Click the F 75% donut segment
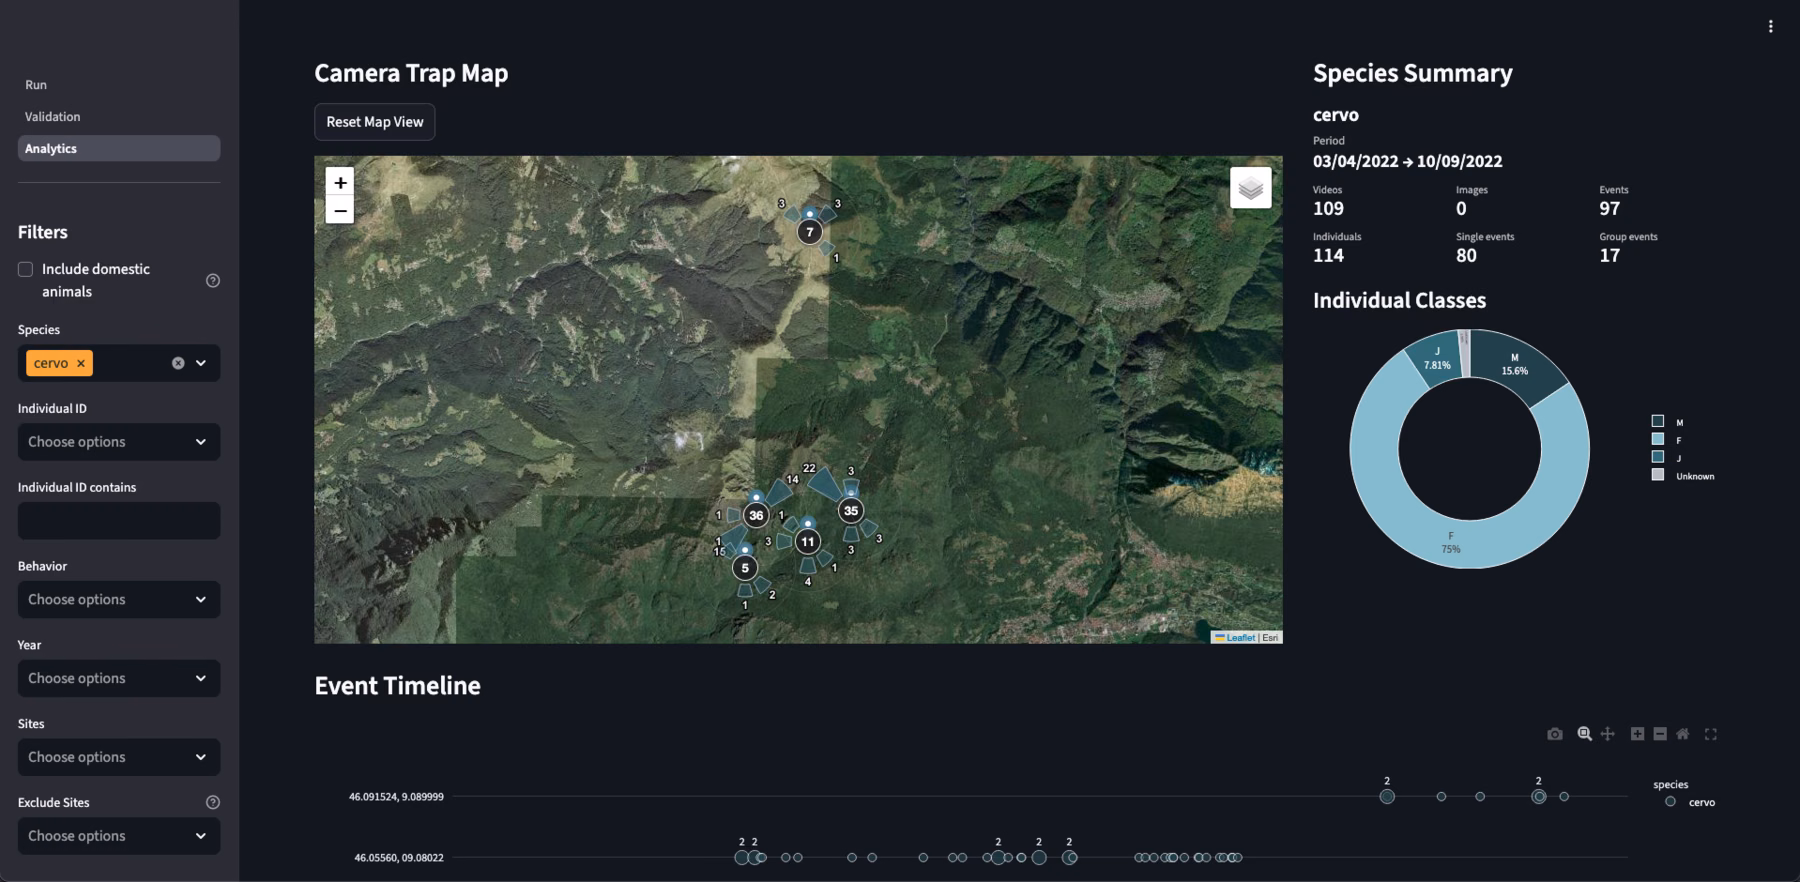The height and width of the screenshot is (882, 1800). [x=1451, y=543]
